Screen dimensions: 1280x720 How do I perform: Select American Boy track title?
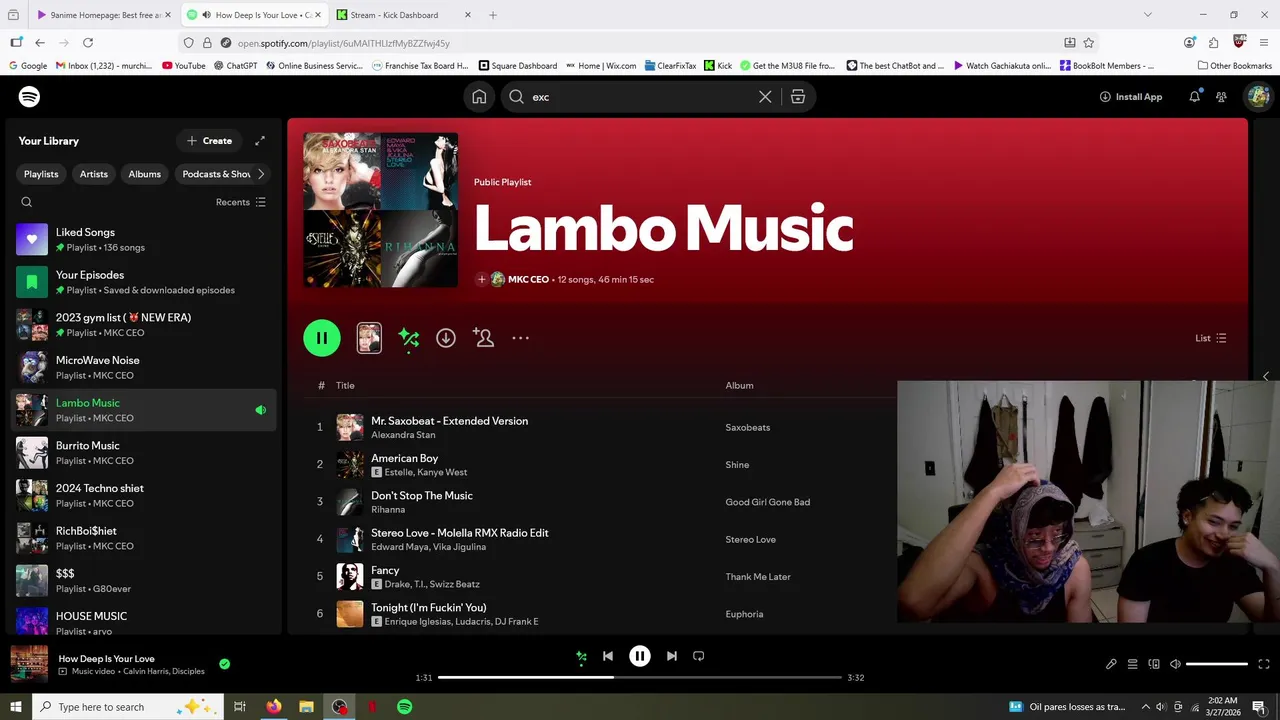(x=405, y=458)
